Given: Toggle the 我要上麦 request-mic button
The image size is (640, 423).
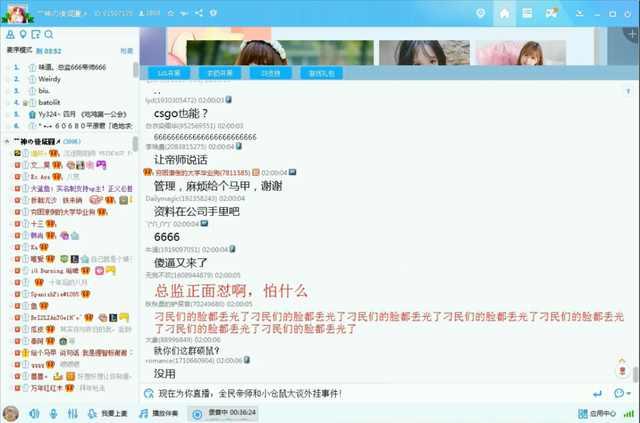Looking at the screenshot, I should (x=108, y=413).
